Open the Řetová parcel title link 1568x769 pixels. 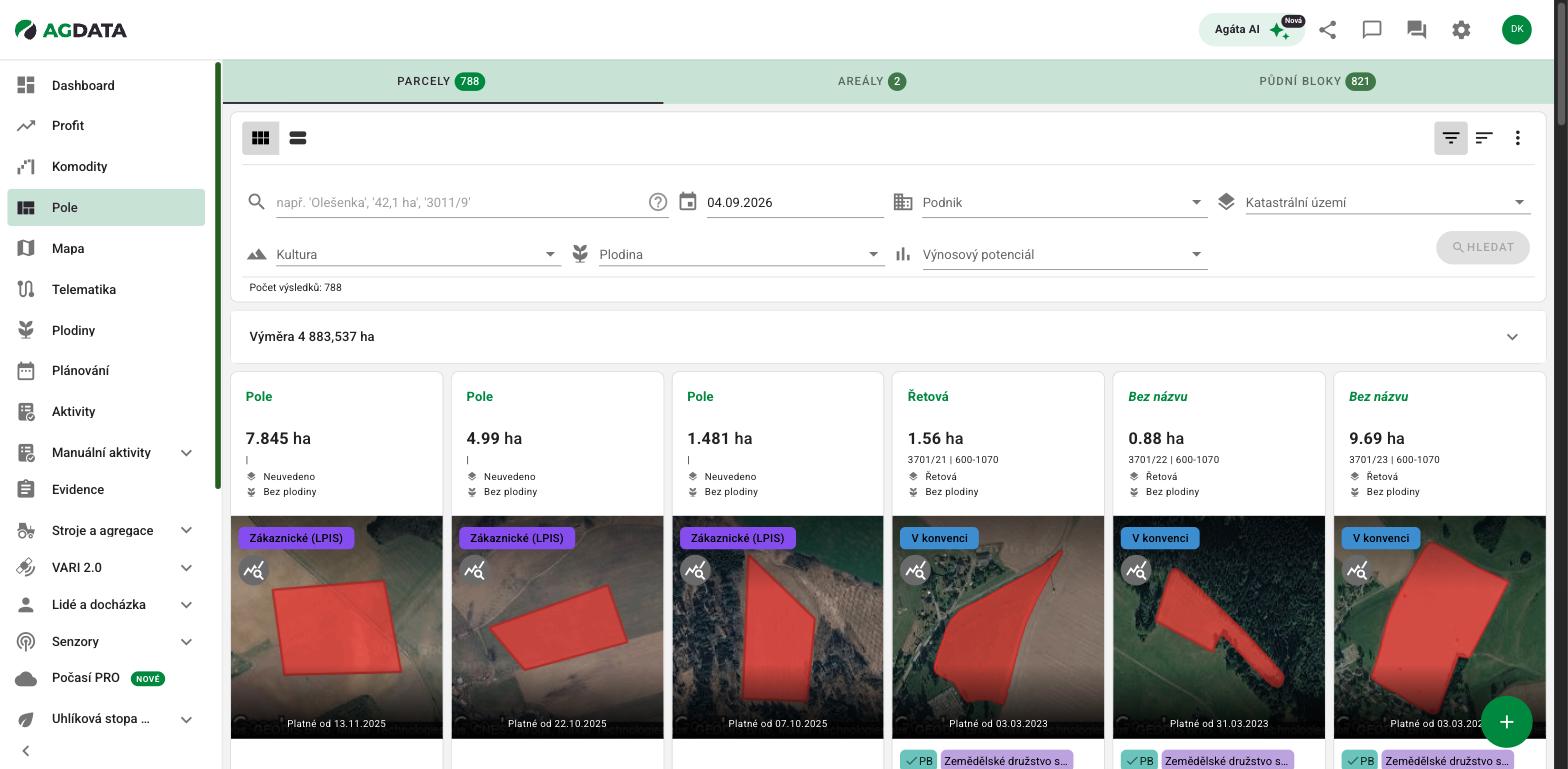pyautogui.click(x=928, y=397)
